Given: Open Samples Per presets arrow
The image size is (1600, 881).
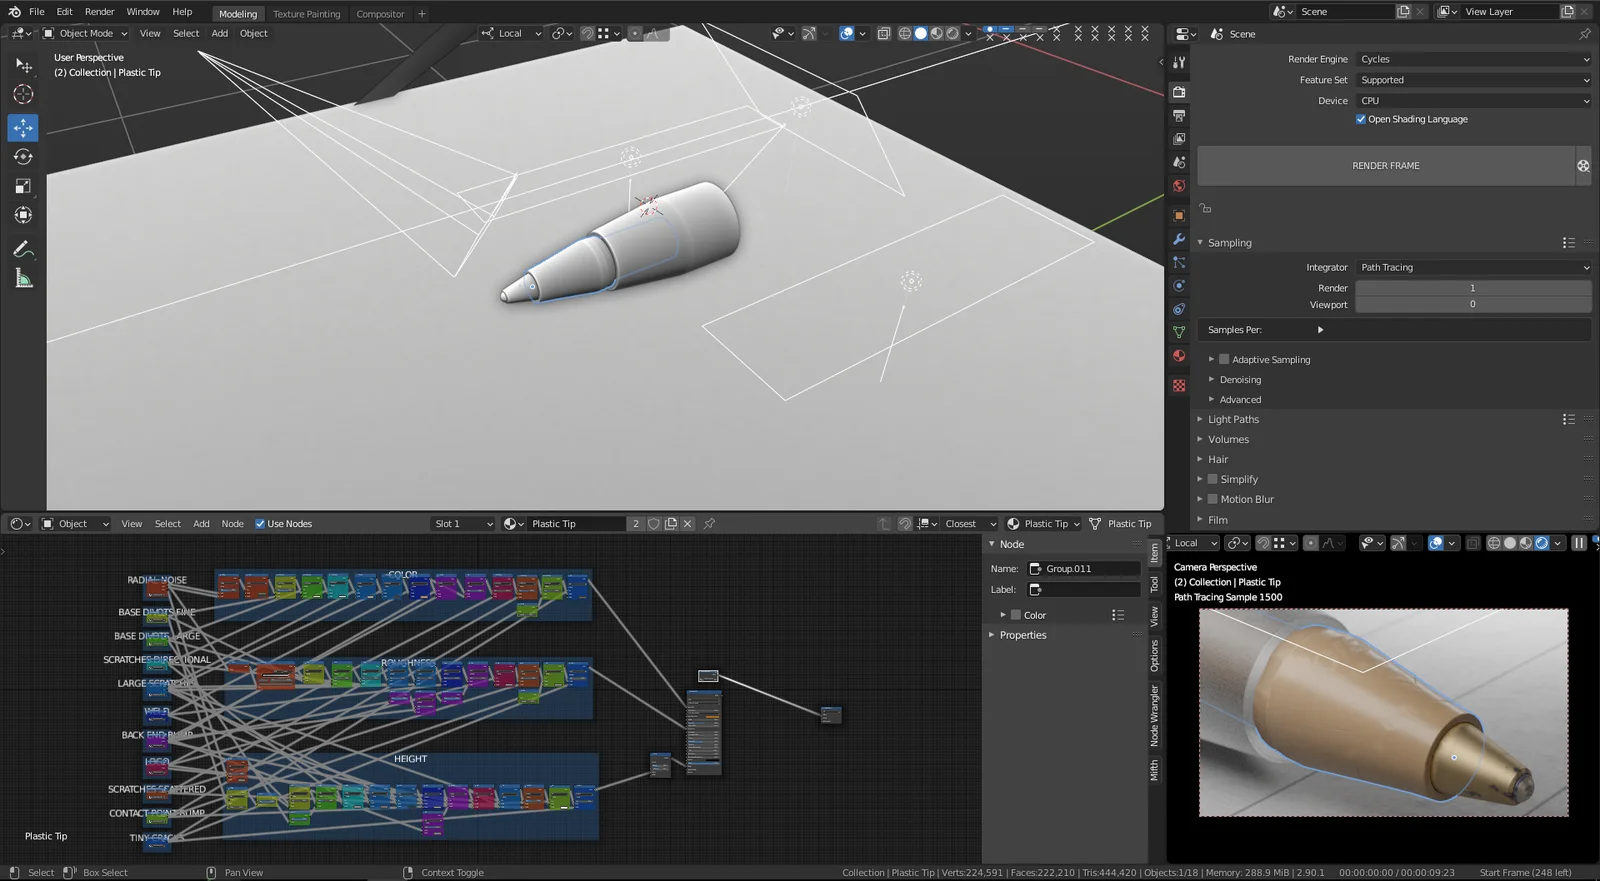Looking at the screenshot, I should coord(1321,330).
